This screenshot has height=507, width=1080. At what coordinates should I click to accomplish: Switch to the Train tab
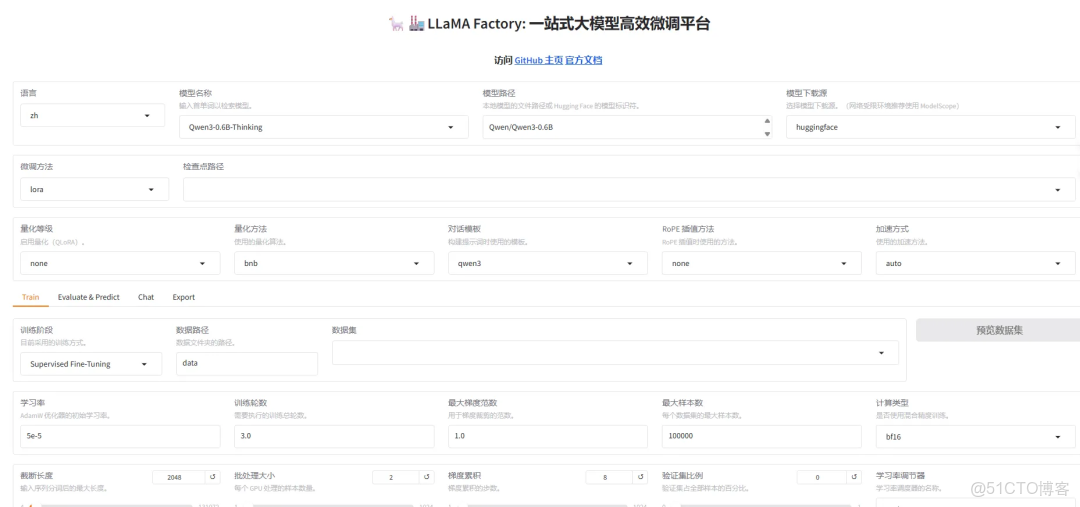[x=30, y=297]
